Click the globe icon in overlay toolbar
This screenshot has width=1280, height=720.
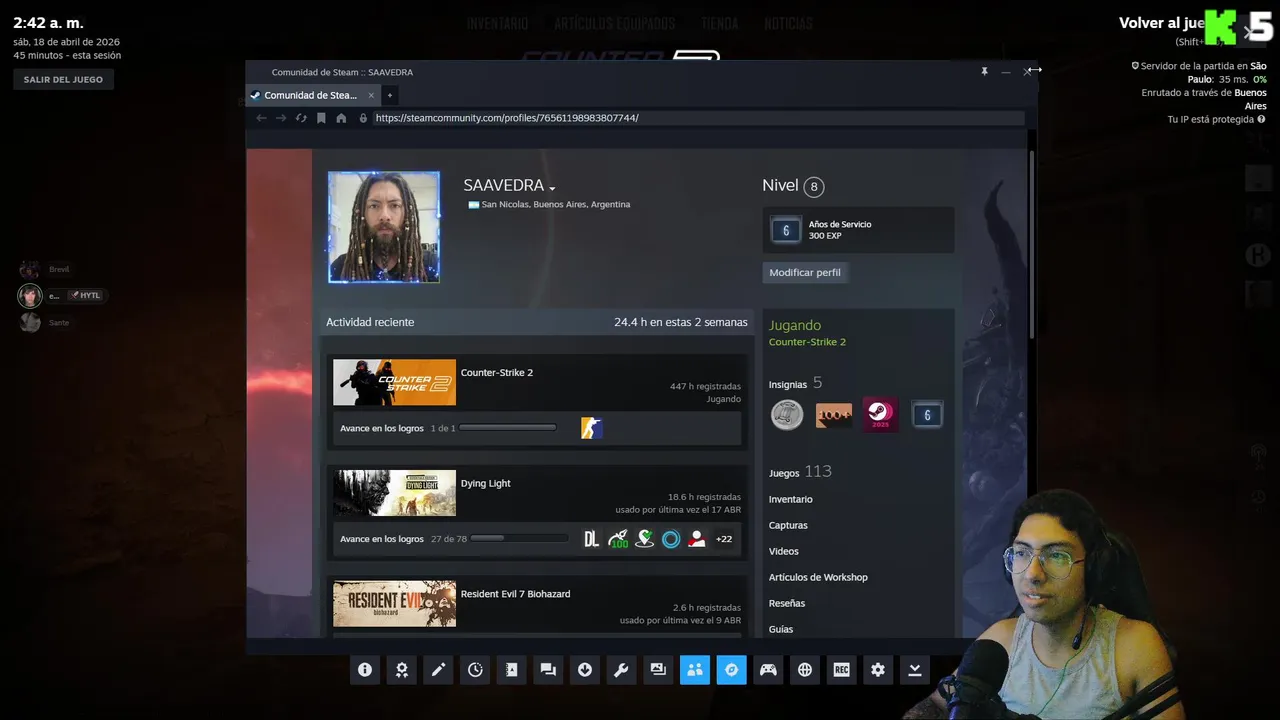tap(805, 670)
